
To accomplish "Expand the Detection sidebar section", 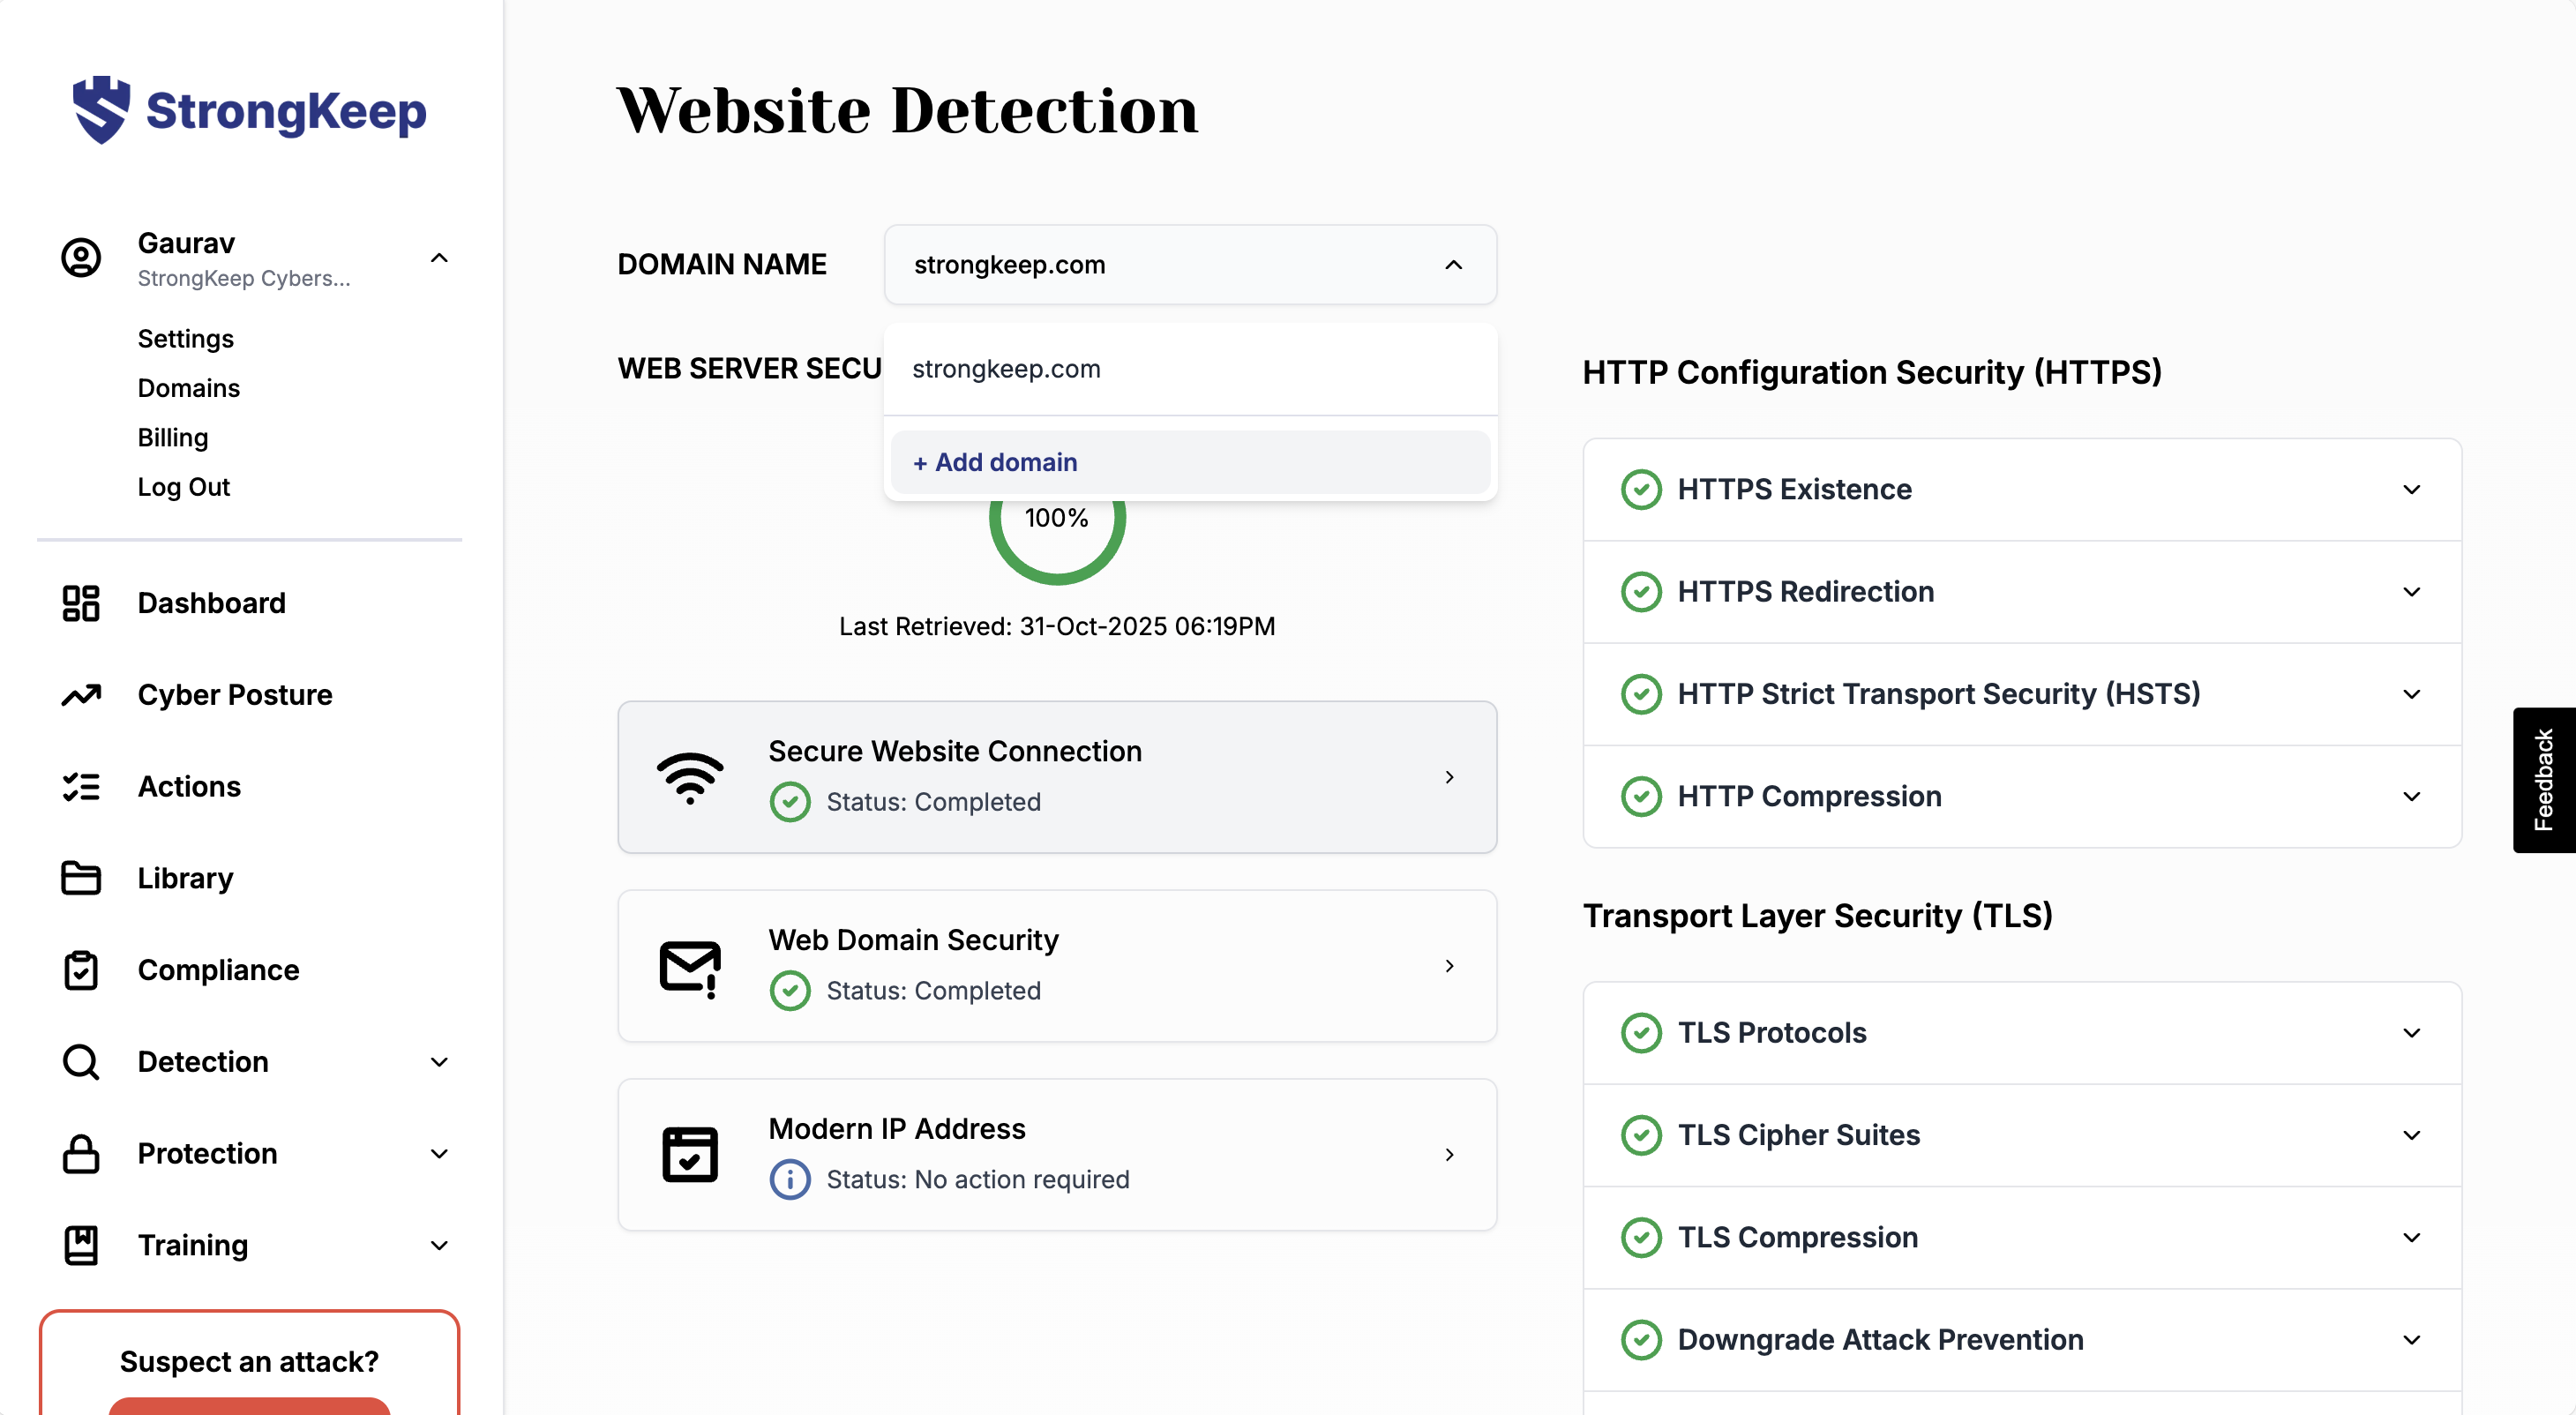I will click(439, 1062).
